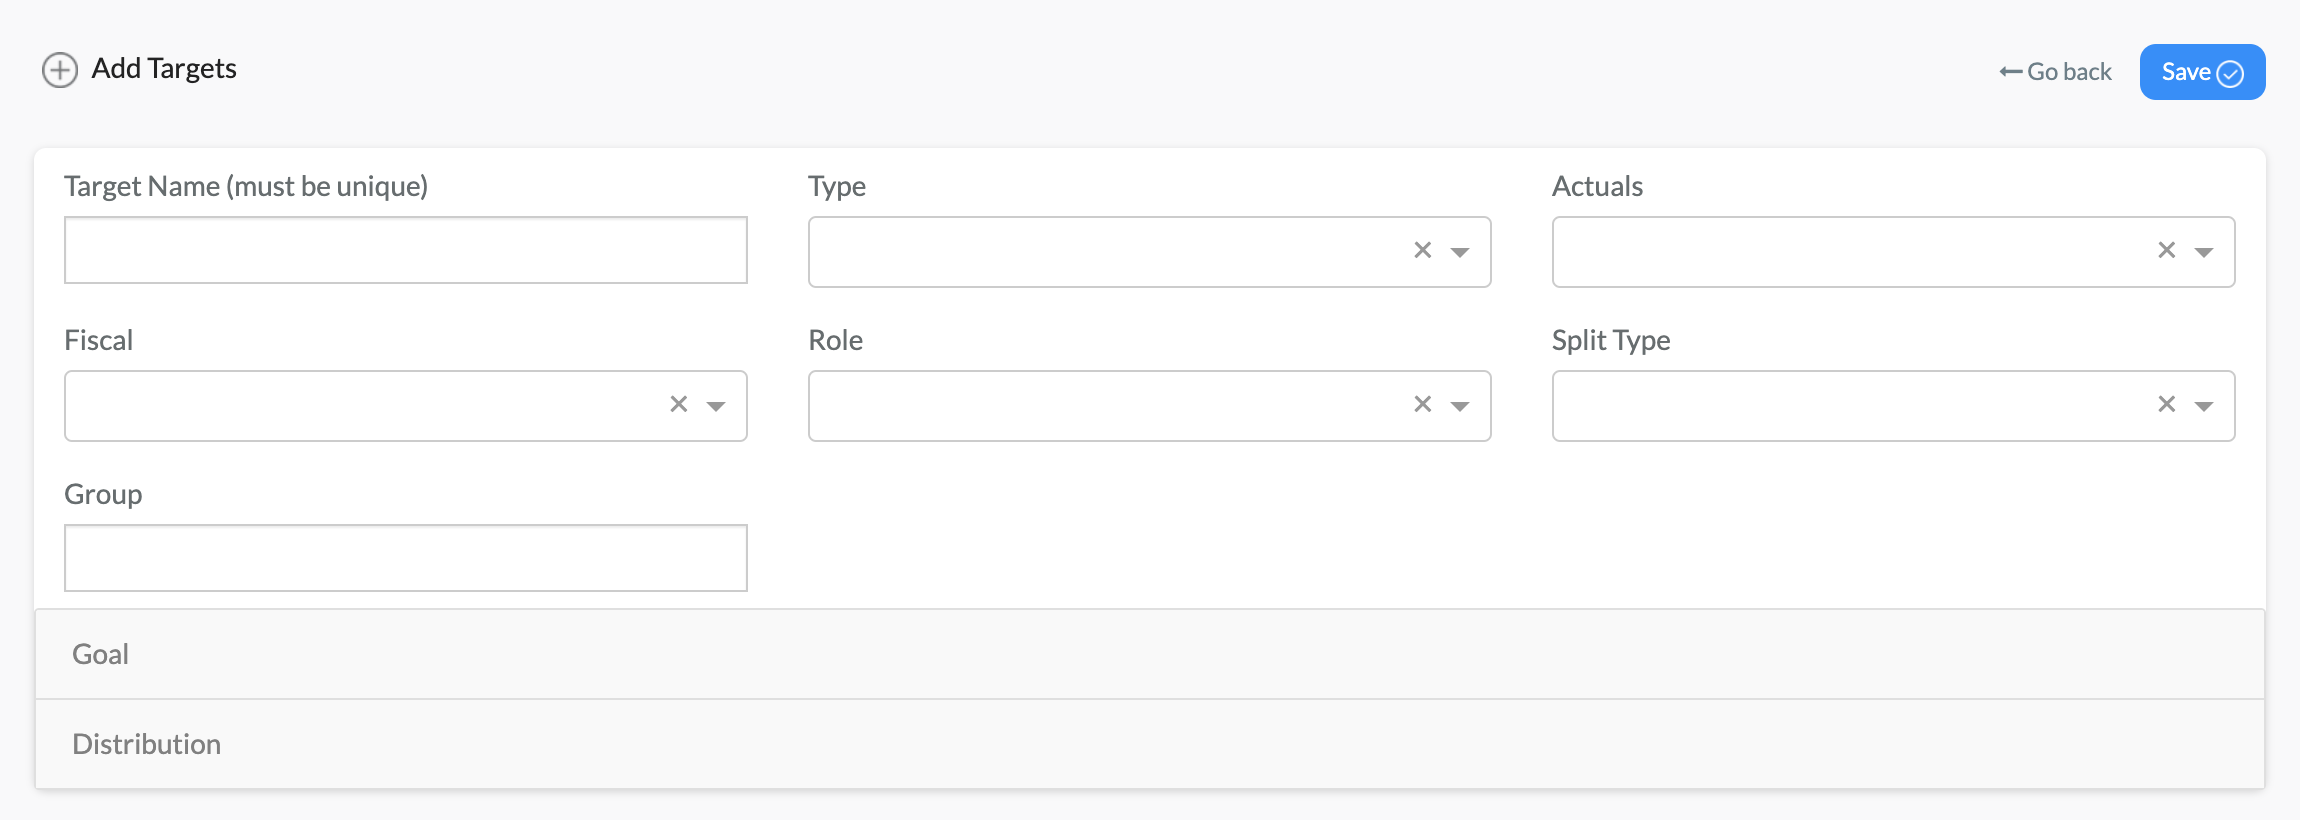The height and width of the screenshot is (820, 2300).
Task: Open the Fiscal dropdown arrow
Action: pos(716,406)
